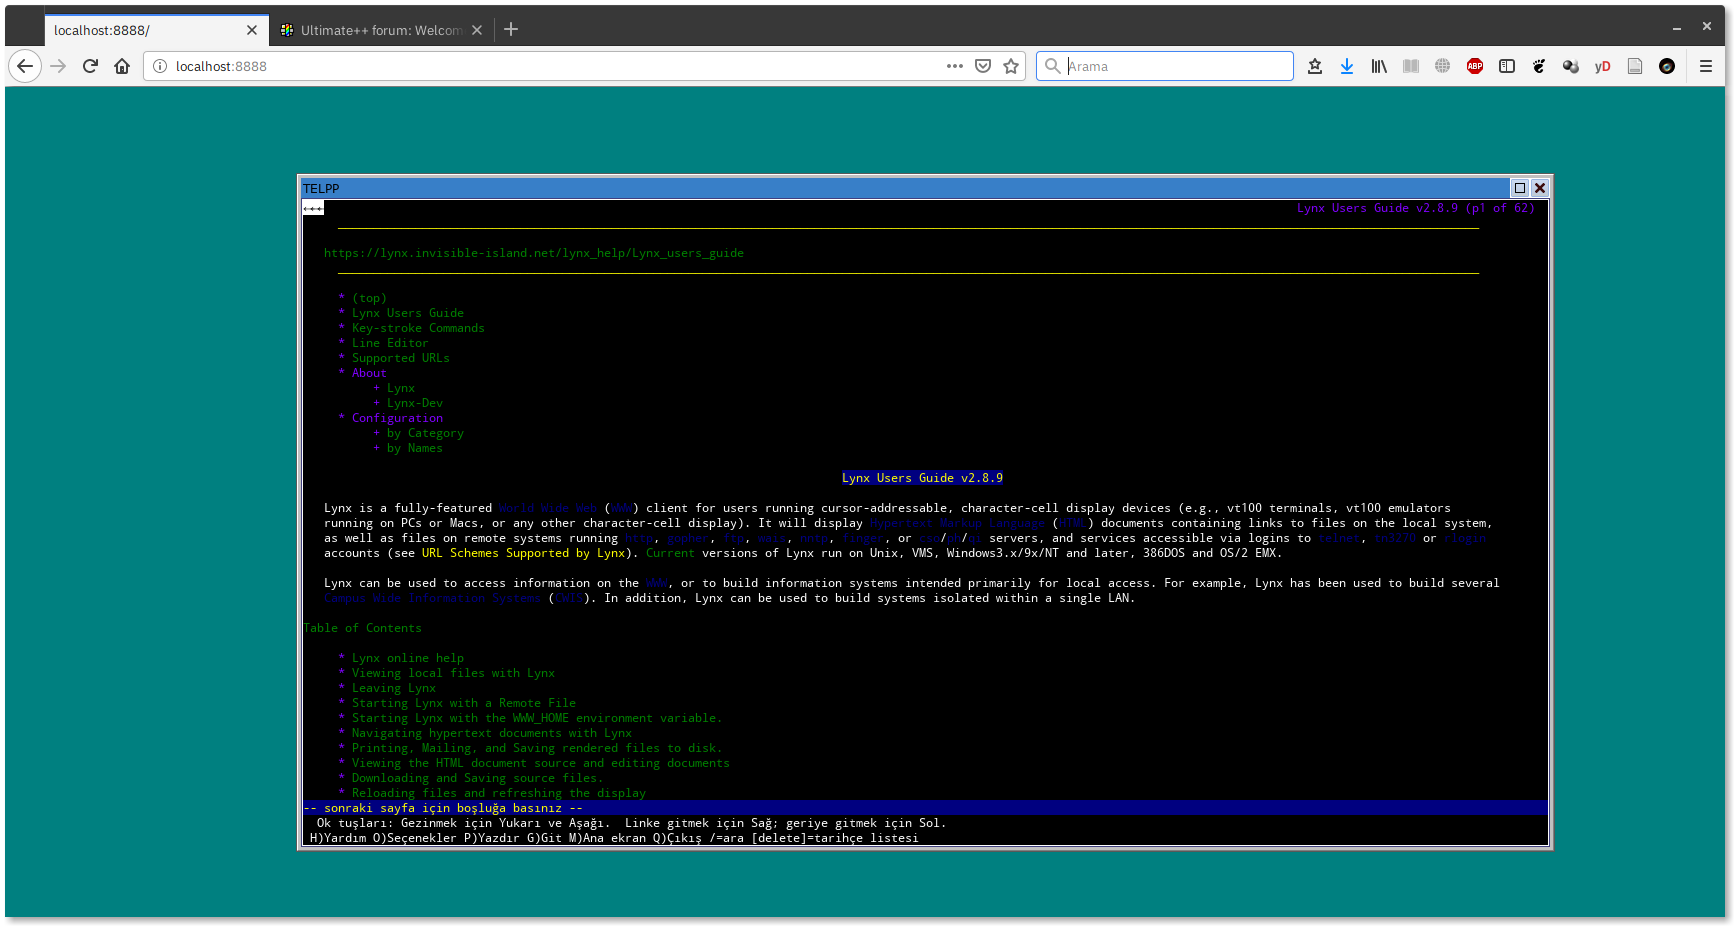The height and width of the screenshot is (926, 1734).
Task: Click the Adblock Plus extension icon
Action: pos(1474,66)
